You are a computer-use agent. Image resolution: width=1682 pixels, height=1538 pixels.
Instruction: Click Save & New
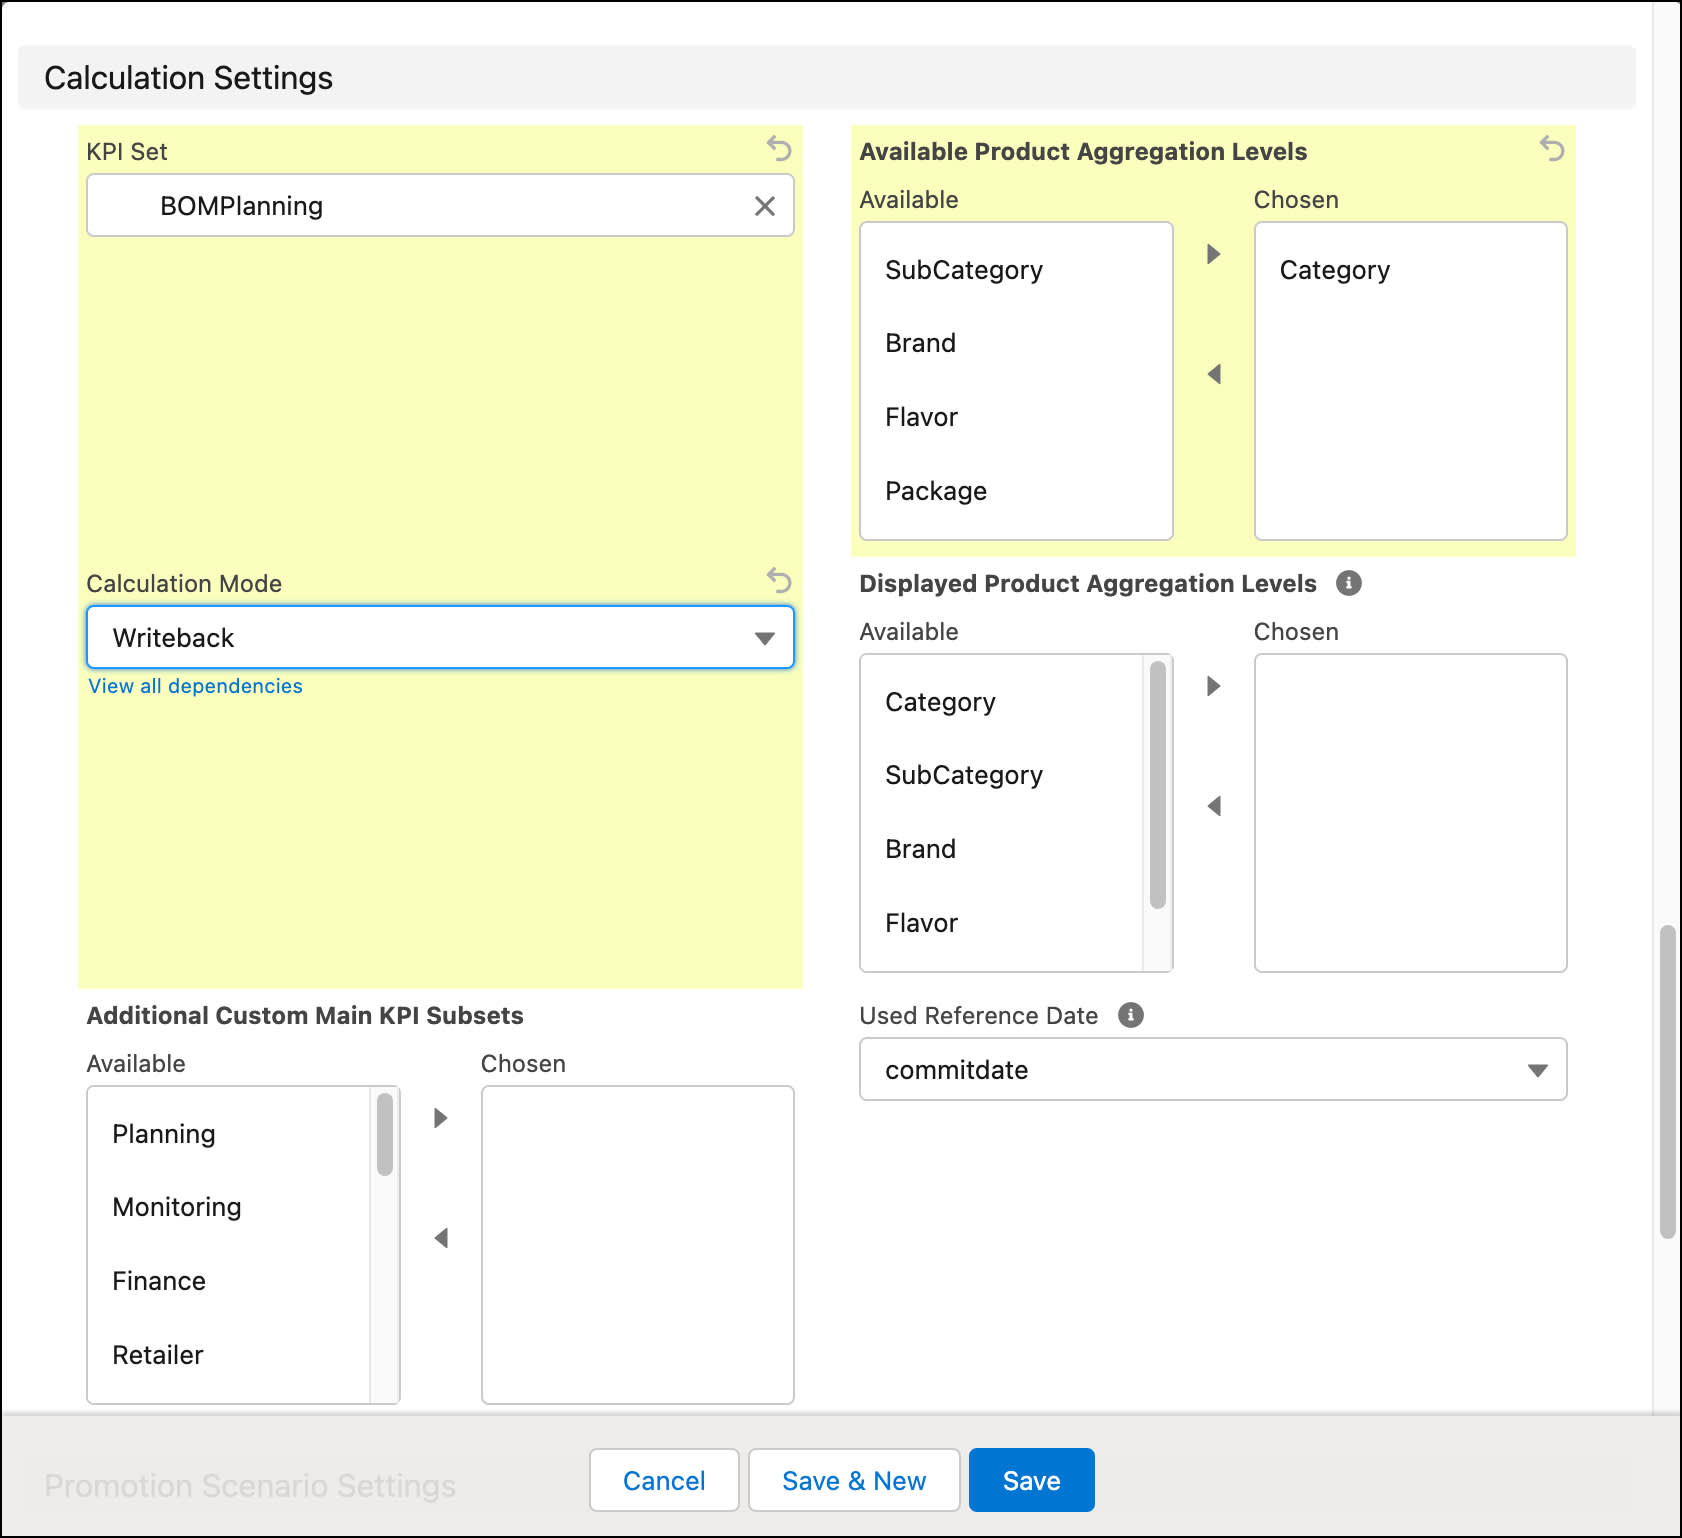coord(854,1480)
